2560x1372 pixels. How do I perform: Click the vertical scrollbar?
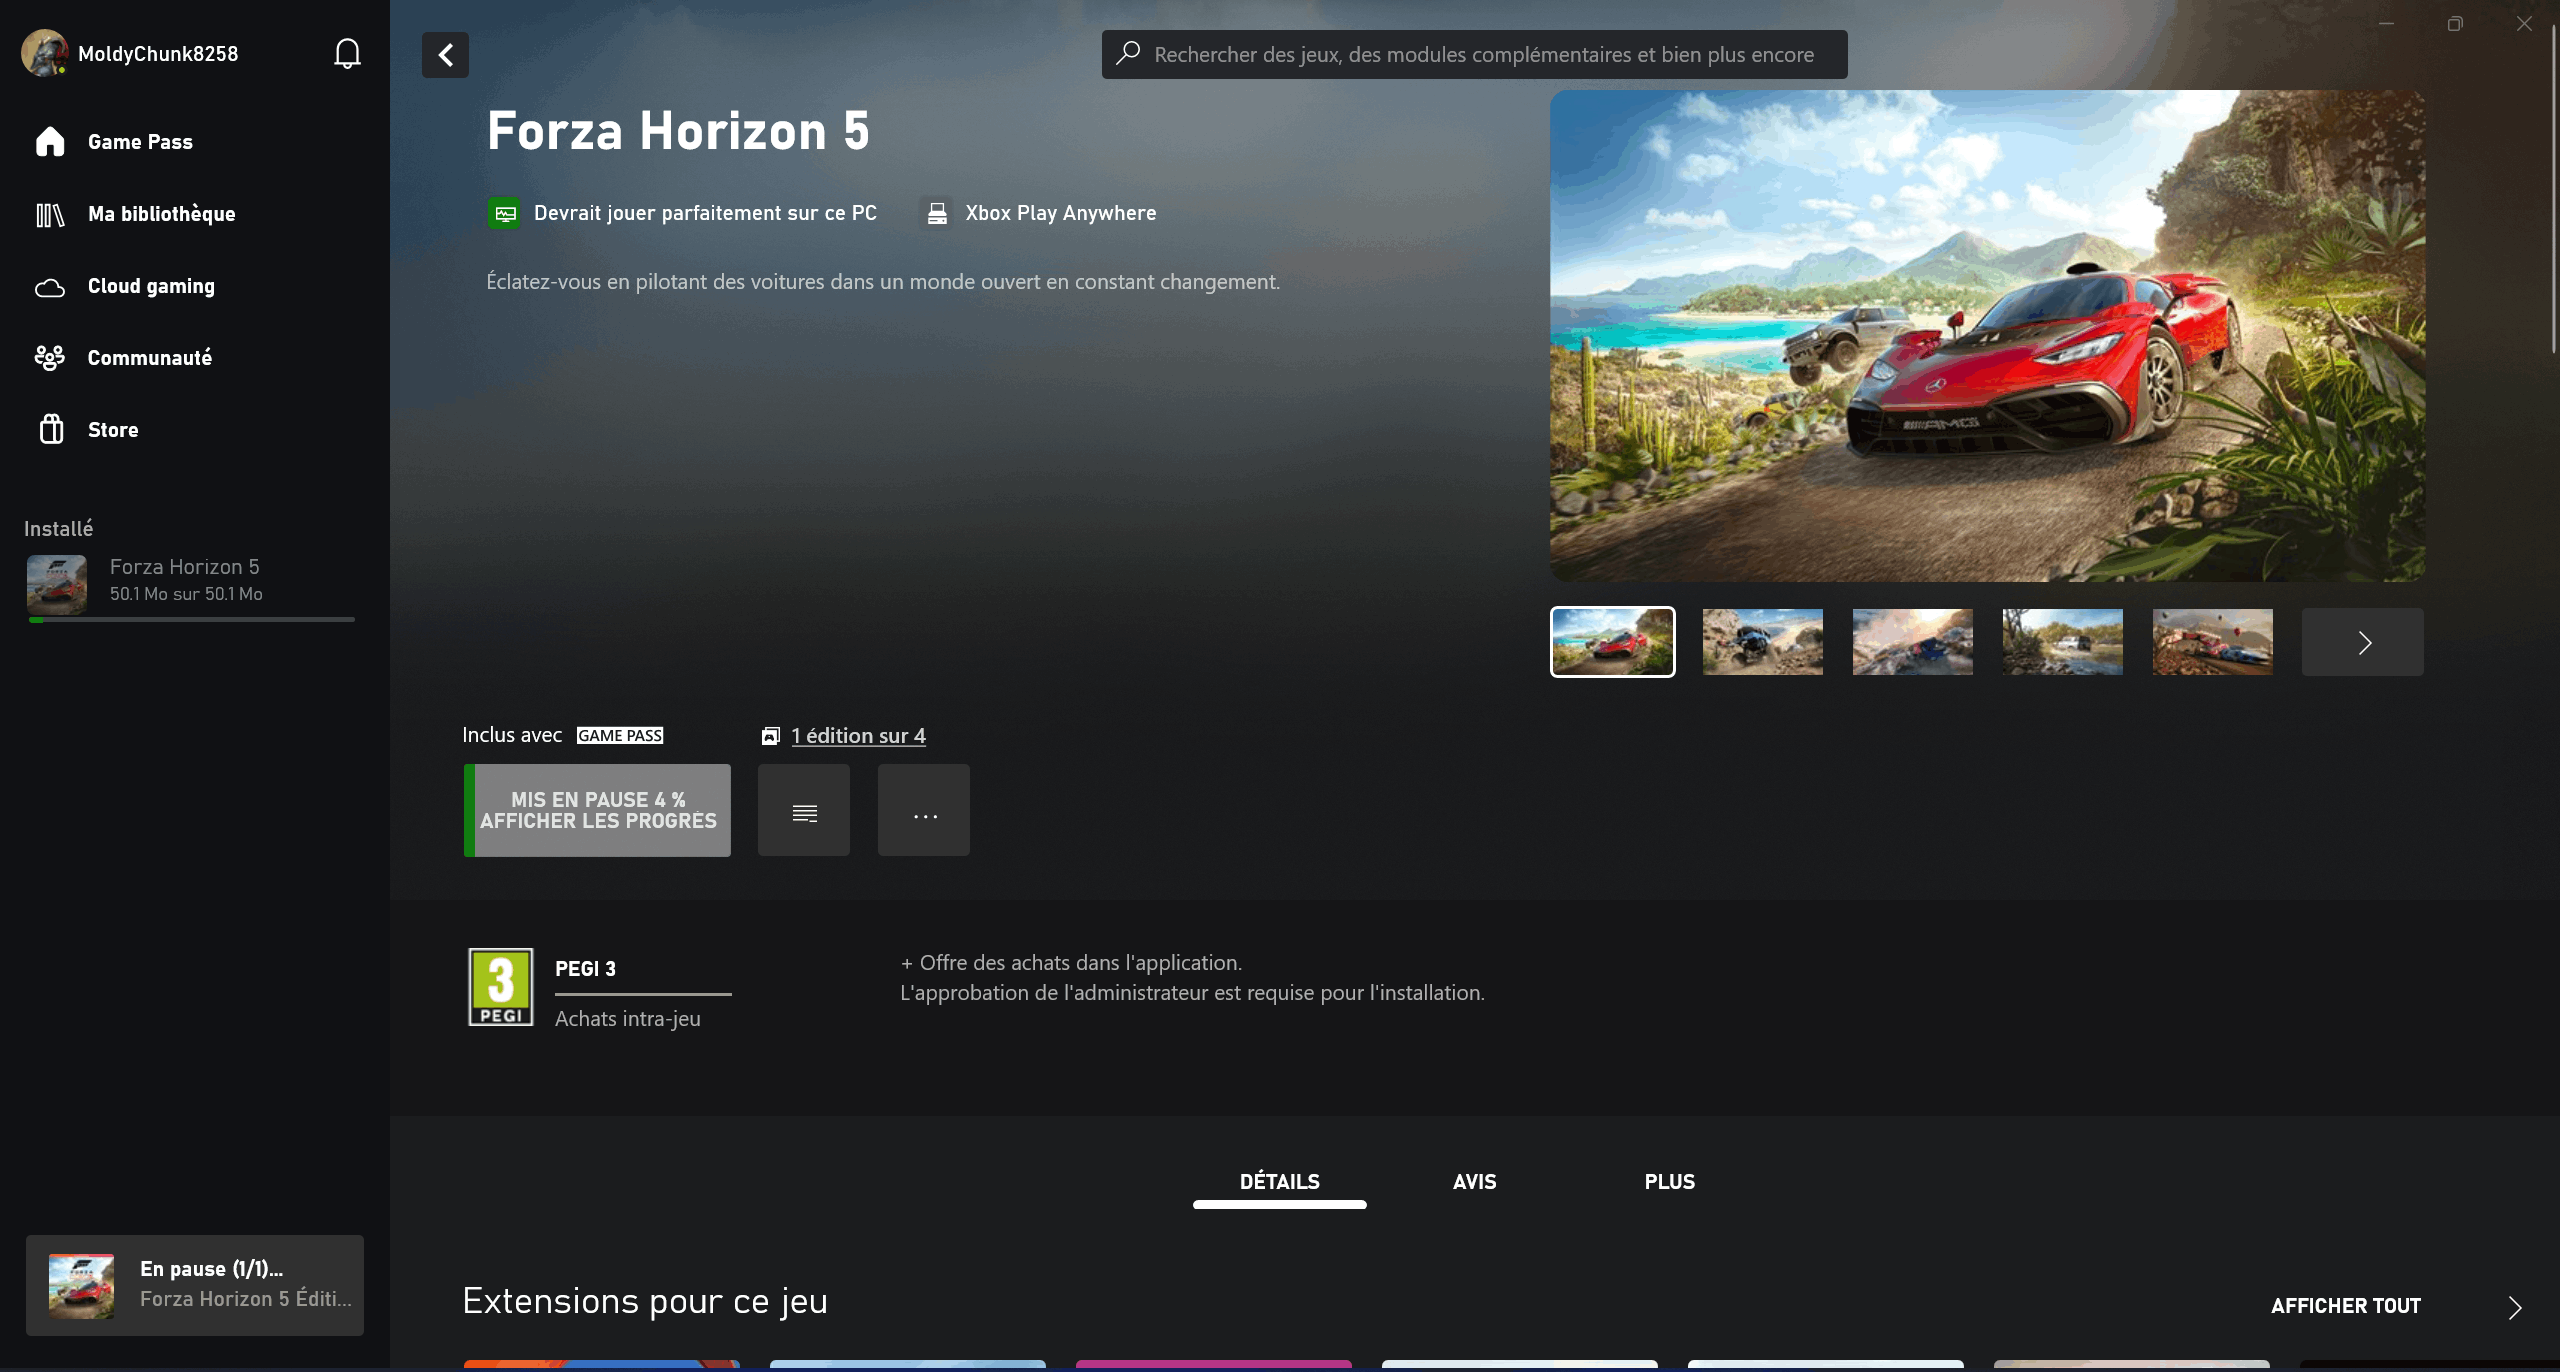[2553, 190]
